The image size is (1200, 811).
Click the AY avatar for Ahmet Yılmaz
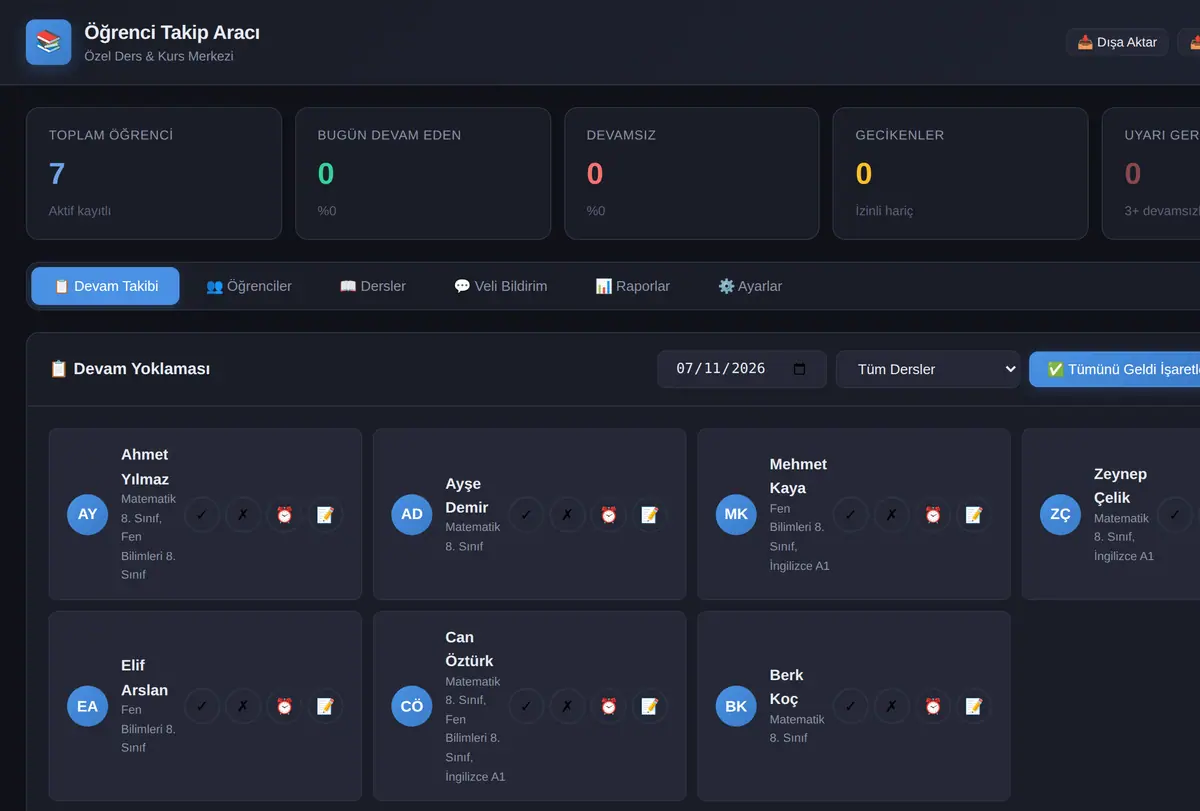(x=88, y=514)
